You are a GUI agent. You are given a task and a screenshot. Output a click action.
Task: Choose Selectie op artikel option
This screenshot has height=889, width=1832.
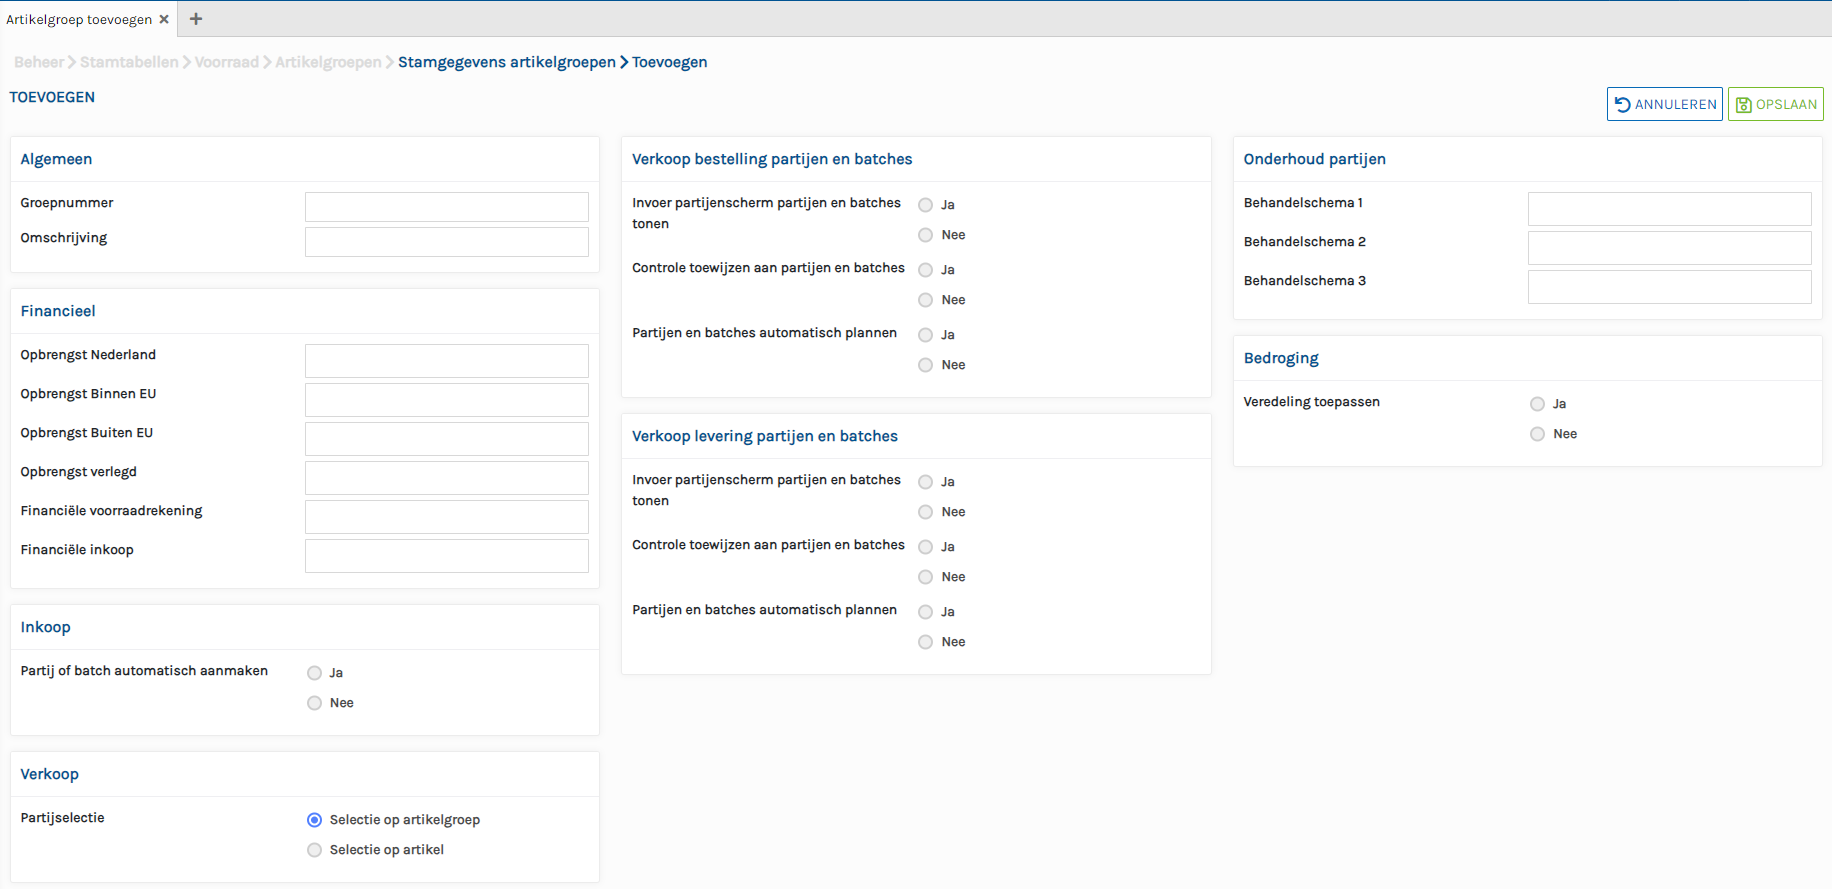[315, 850]
